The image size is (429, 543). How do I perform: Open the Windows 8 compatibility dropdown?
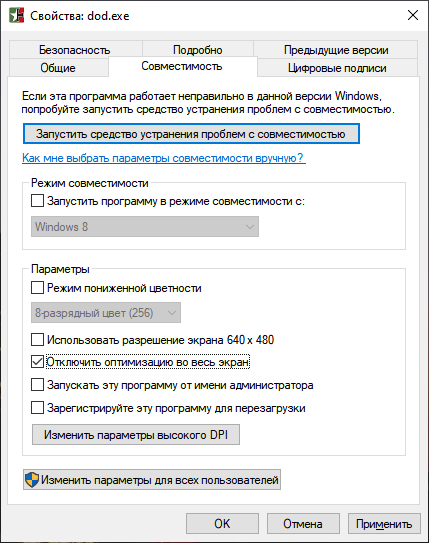click(145, 227)
